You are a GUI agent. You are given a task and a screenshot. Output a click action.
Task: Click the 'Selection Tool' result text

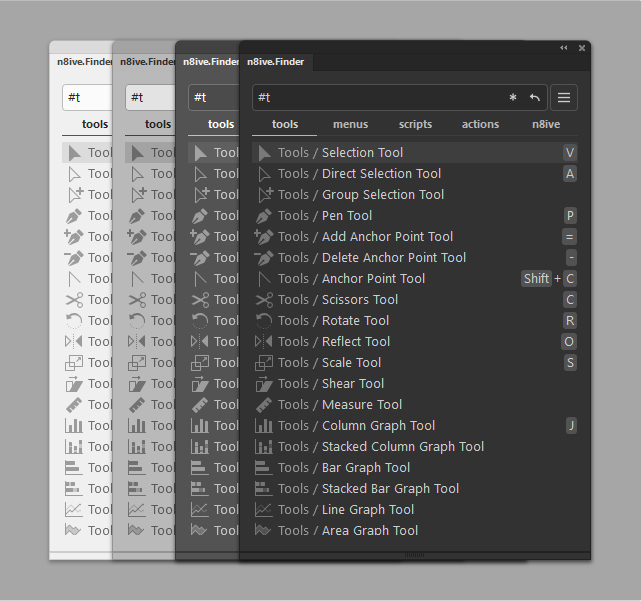(362, 153)
